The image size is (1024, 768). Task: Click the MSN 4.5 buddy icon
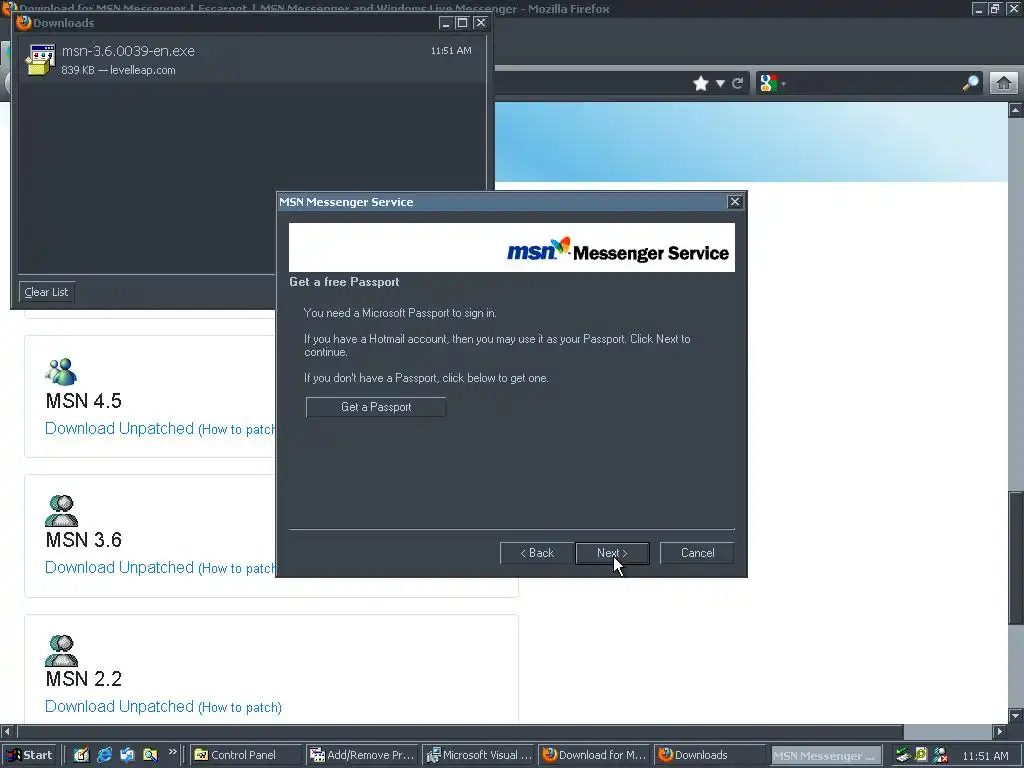61,372
